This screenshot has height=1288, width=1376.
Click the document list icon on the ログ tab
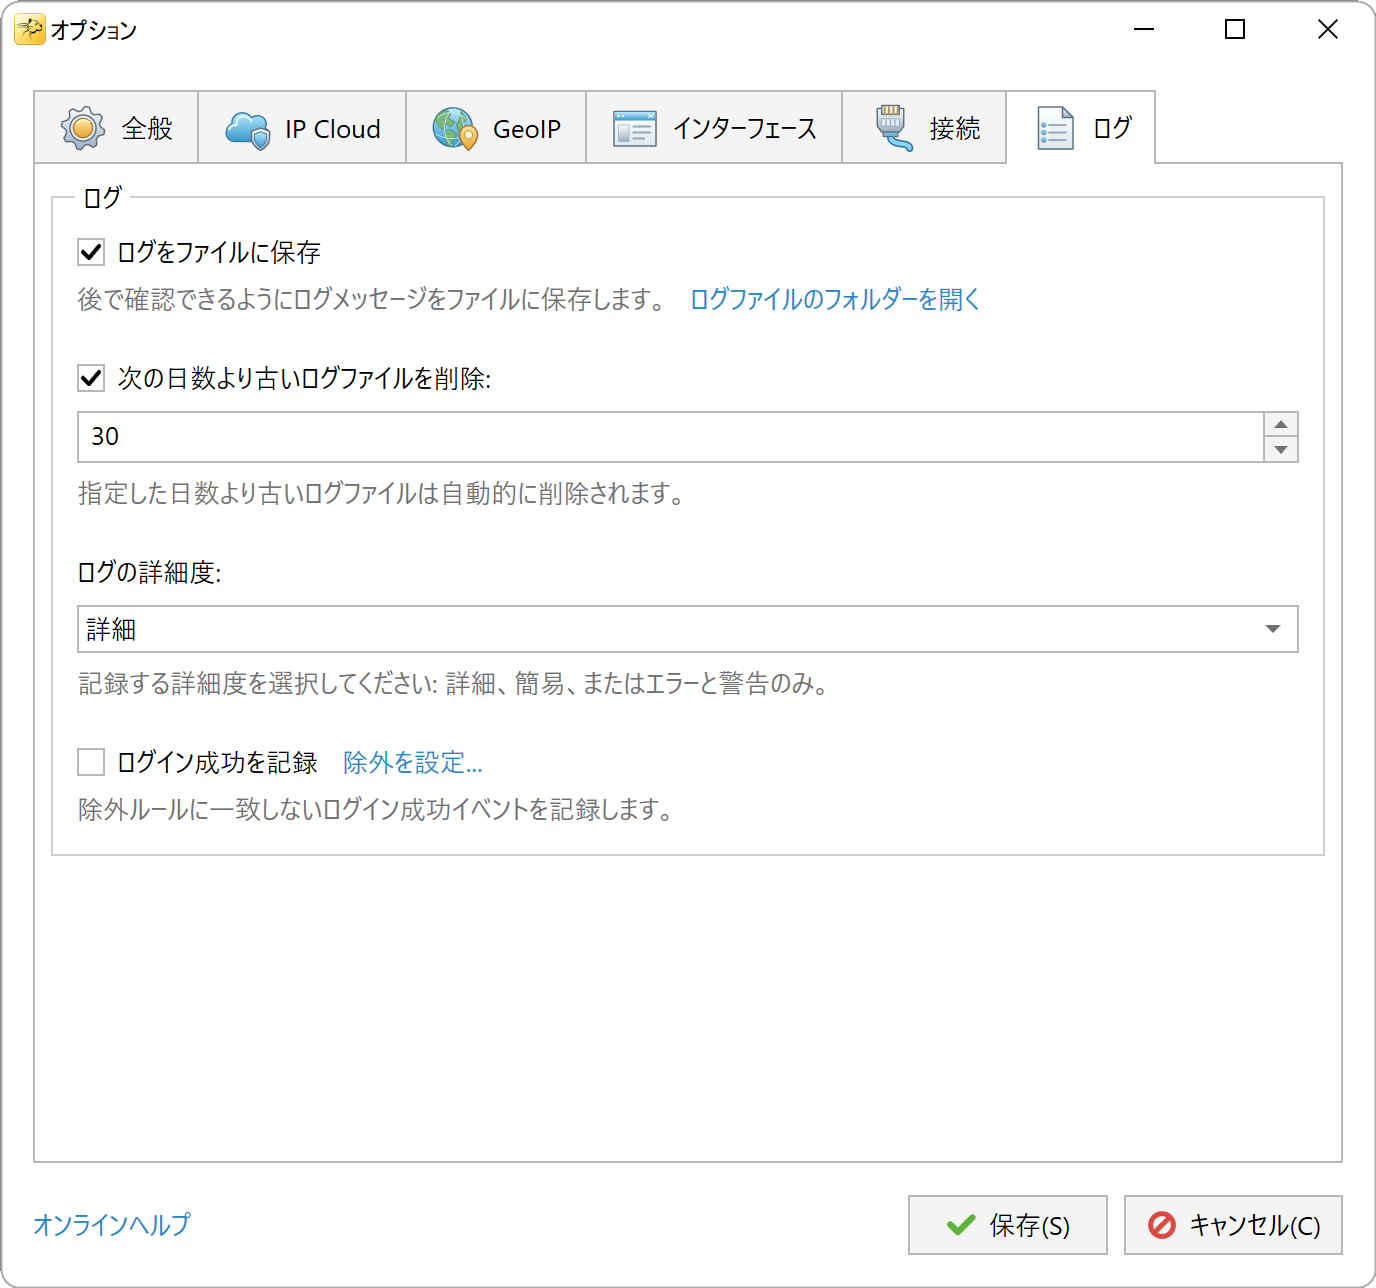coord(1055,128)
